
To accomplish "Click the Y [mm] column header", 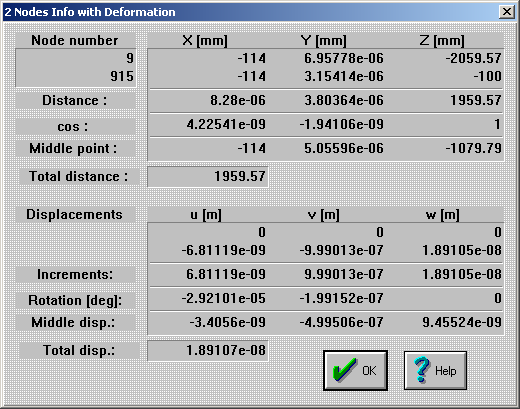I will pyautogui.click(x=323, y=41).
